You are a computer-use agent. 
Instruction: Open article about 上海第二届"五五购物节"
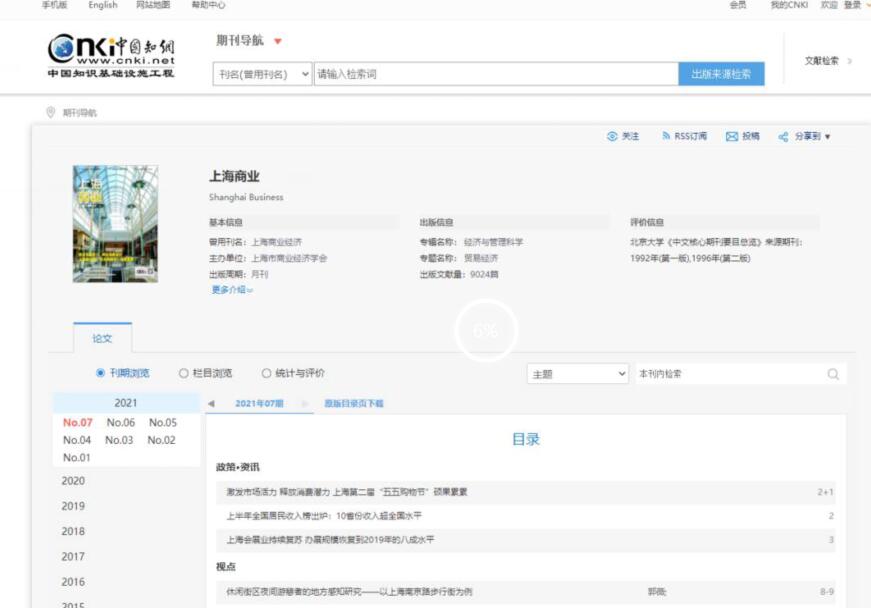(347, 492)
